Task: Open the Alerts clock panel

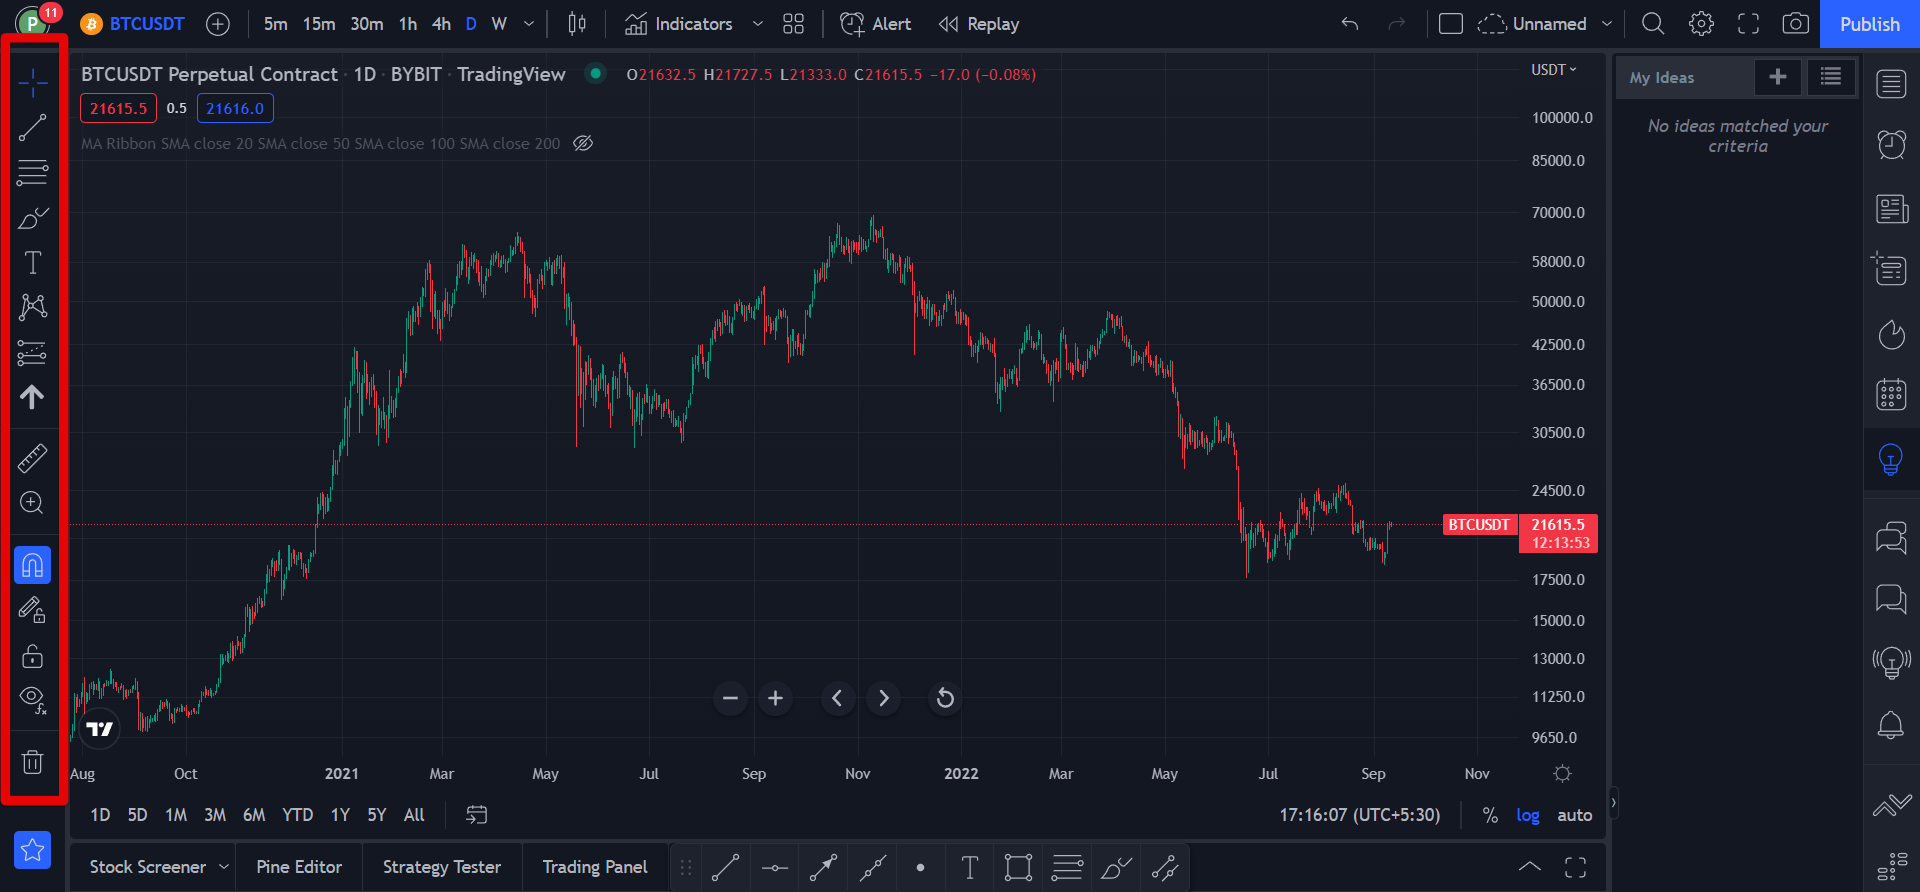Action: pyautogui.click(x=1891, y=145)
